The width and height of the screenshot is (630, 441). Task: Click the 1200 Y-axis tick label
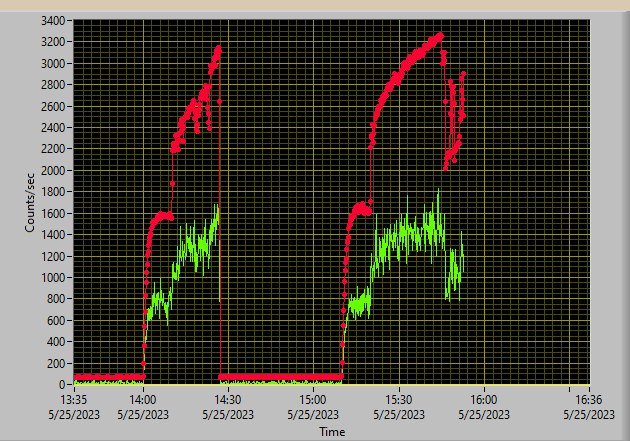click(53, 257)
